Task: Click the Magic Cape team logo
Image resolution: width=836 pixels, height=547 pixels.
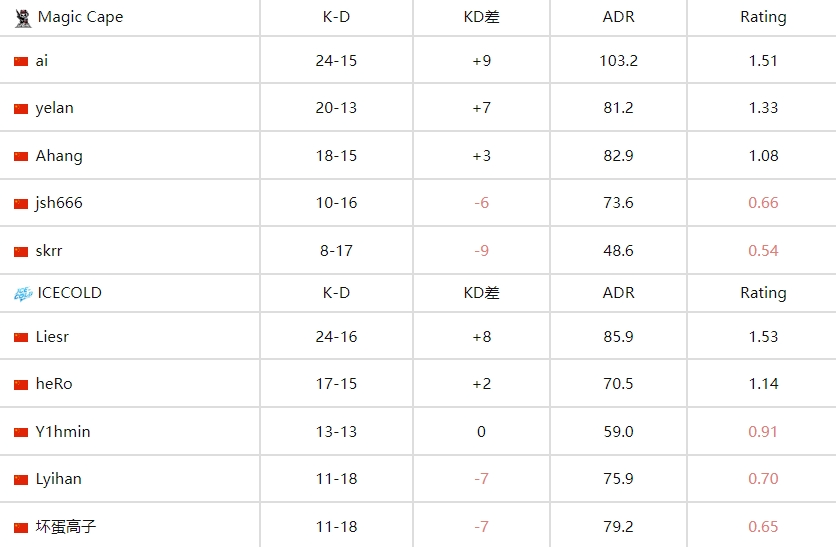Action: point(22,17)
